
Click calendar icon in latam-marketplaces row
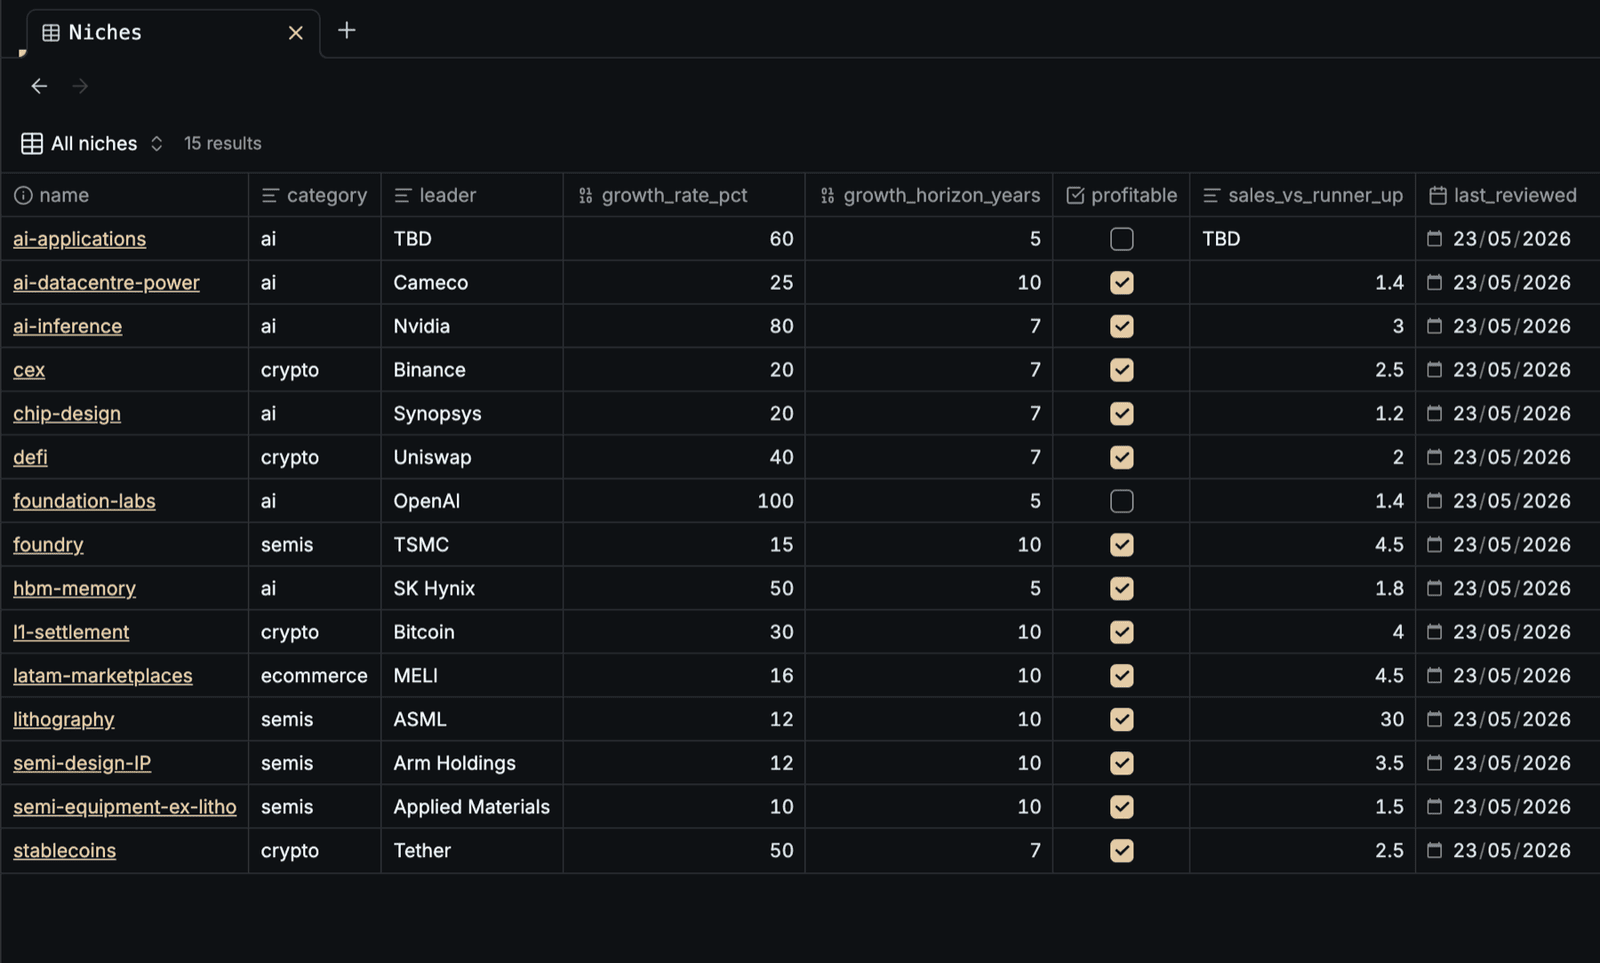point(1434,676)
